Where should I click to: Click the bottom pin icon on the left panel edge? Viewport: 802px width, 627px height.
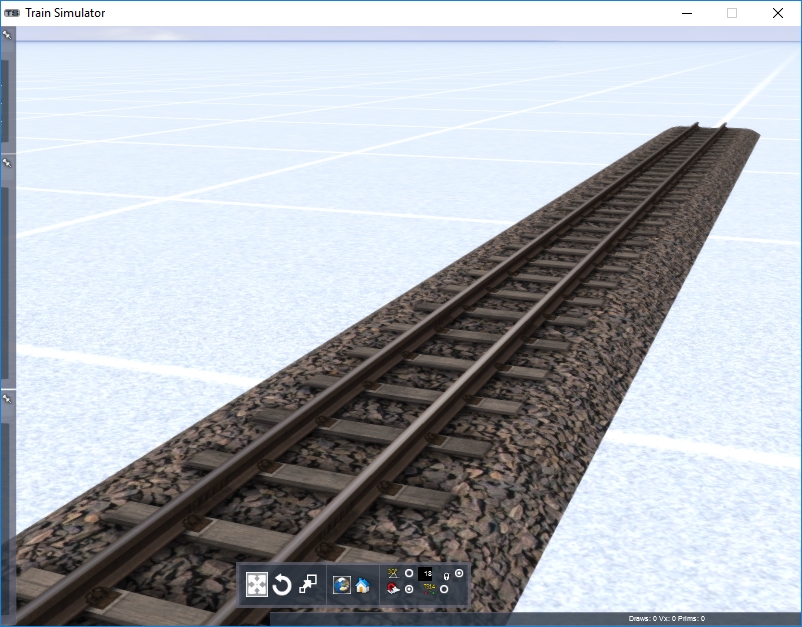pos(7,398)
